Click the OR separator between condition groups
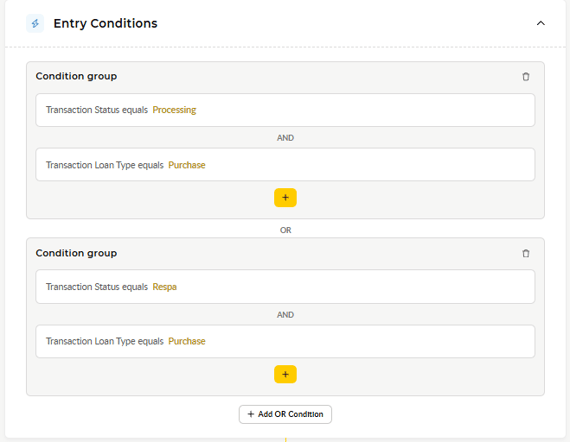 (x=285, y=230)
